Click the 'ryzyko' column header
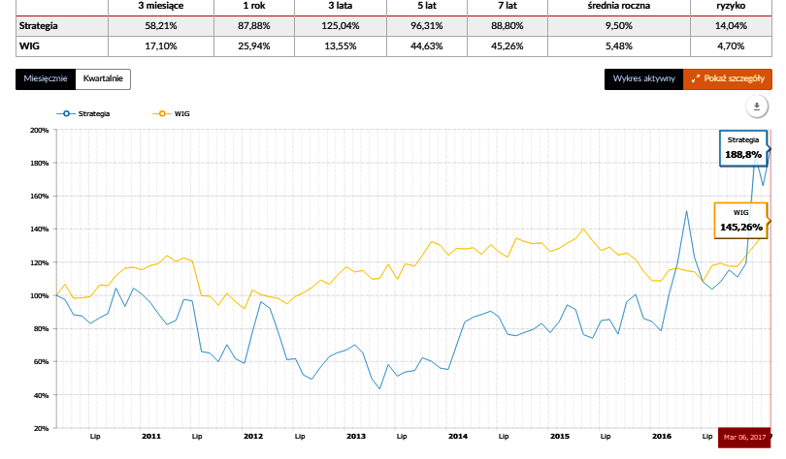 (x=731, y=6)
